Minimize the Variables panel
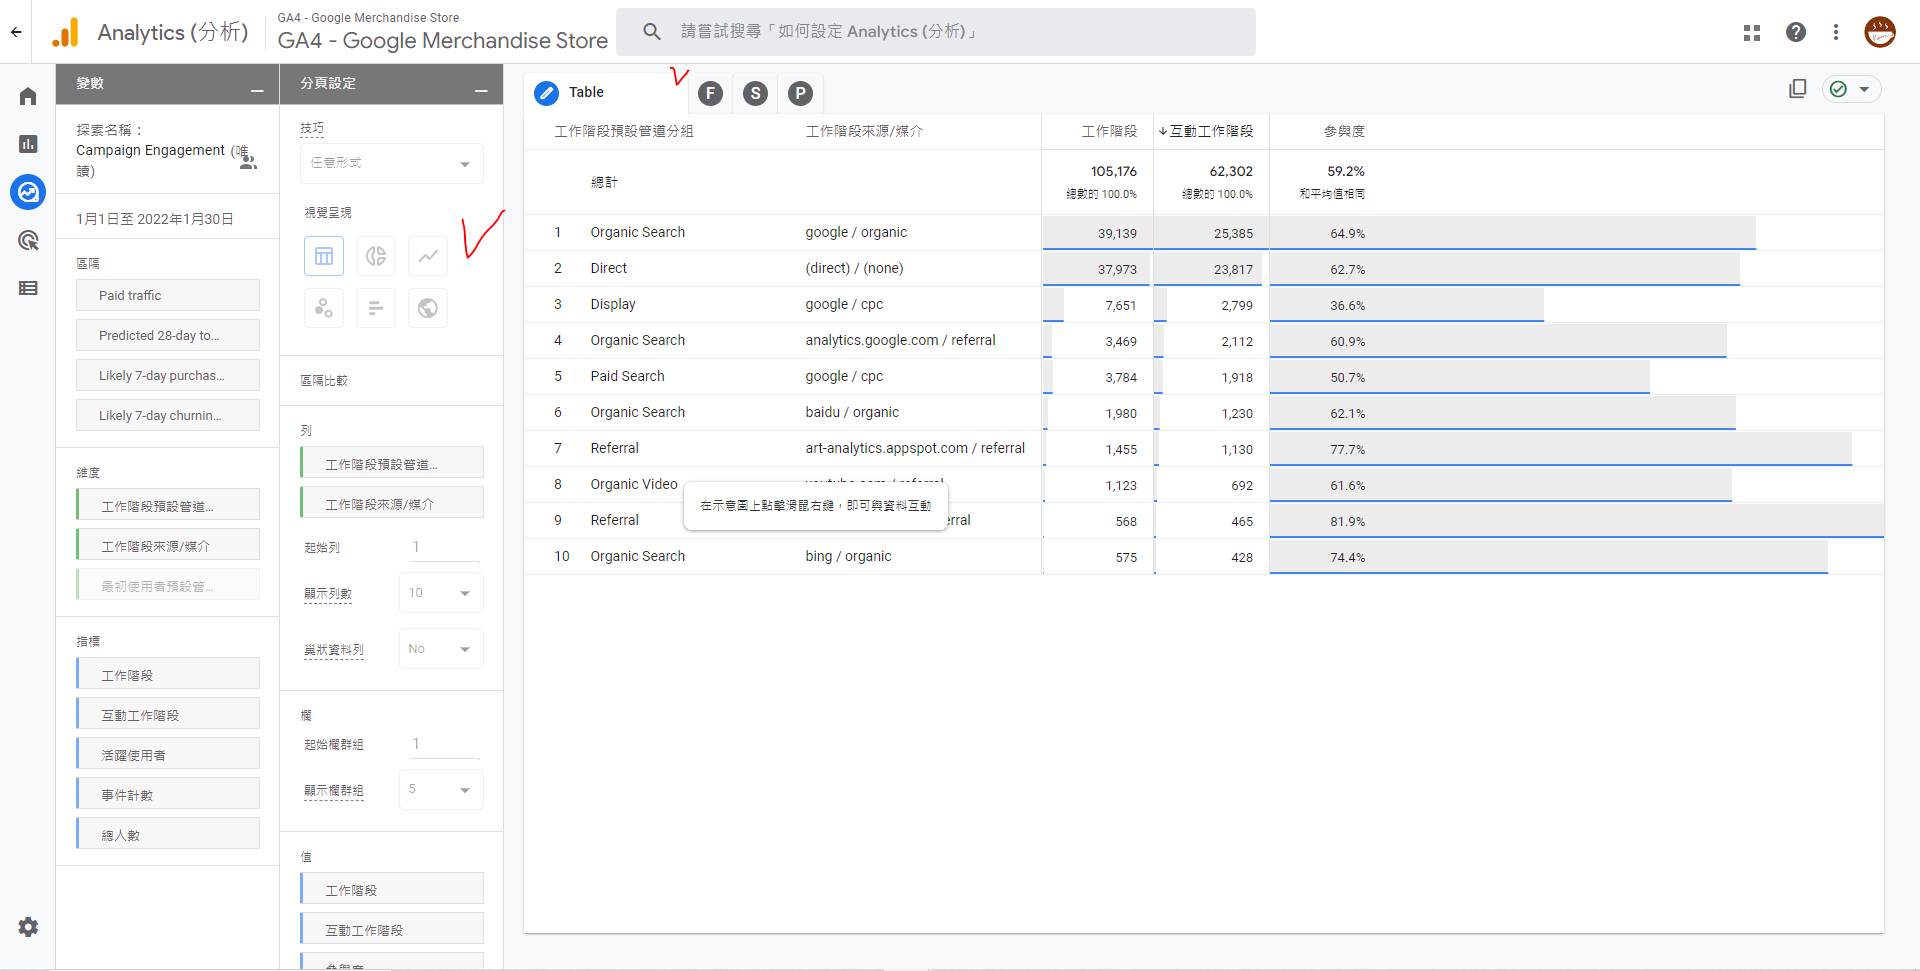Viewport: 1920px width, 971px height. (x=257, y=90)
